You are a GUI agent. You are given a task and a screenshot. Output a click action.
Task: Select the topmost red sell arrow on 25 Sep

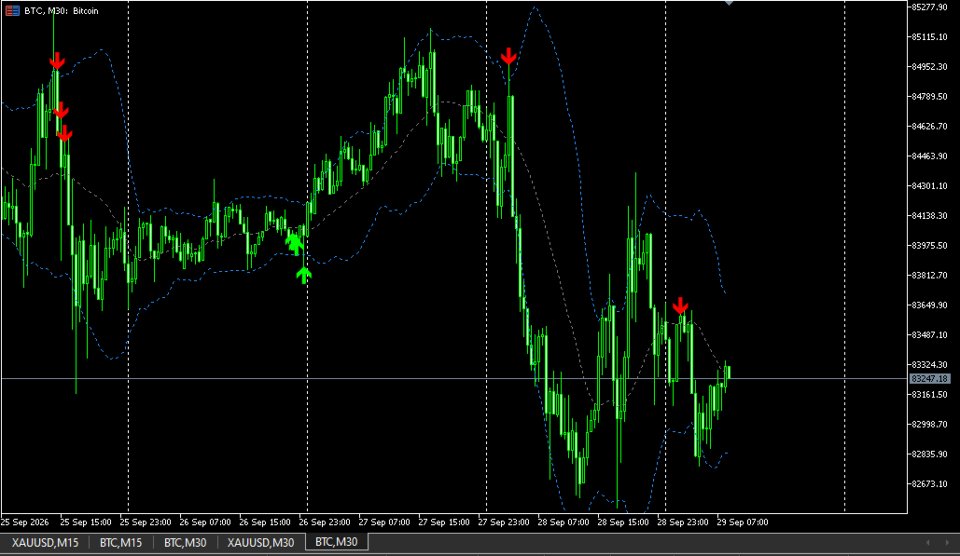[x=56, y=61]
